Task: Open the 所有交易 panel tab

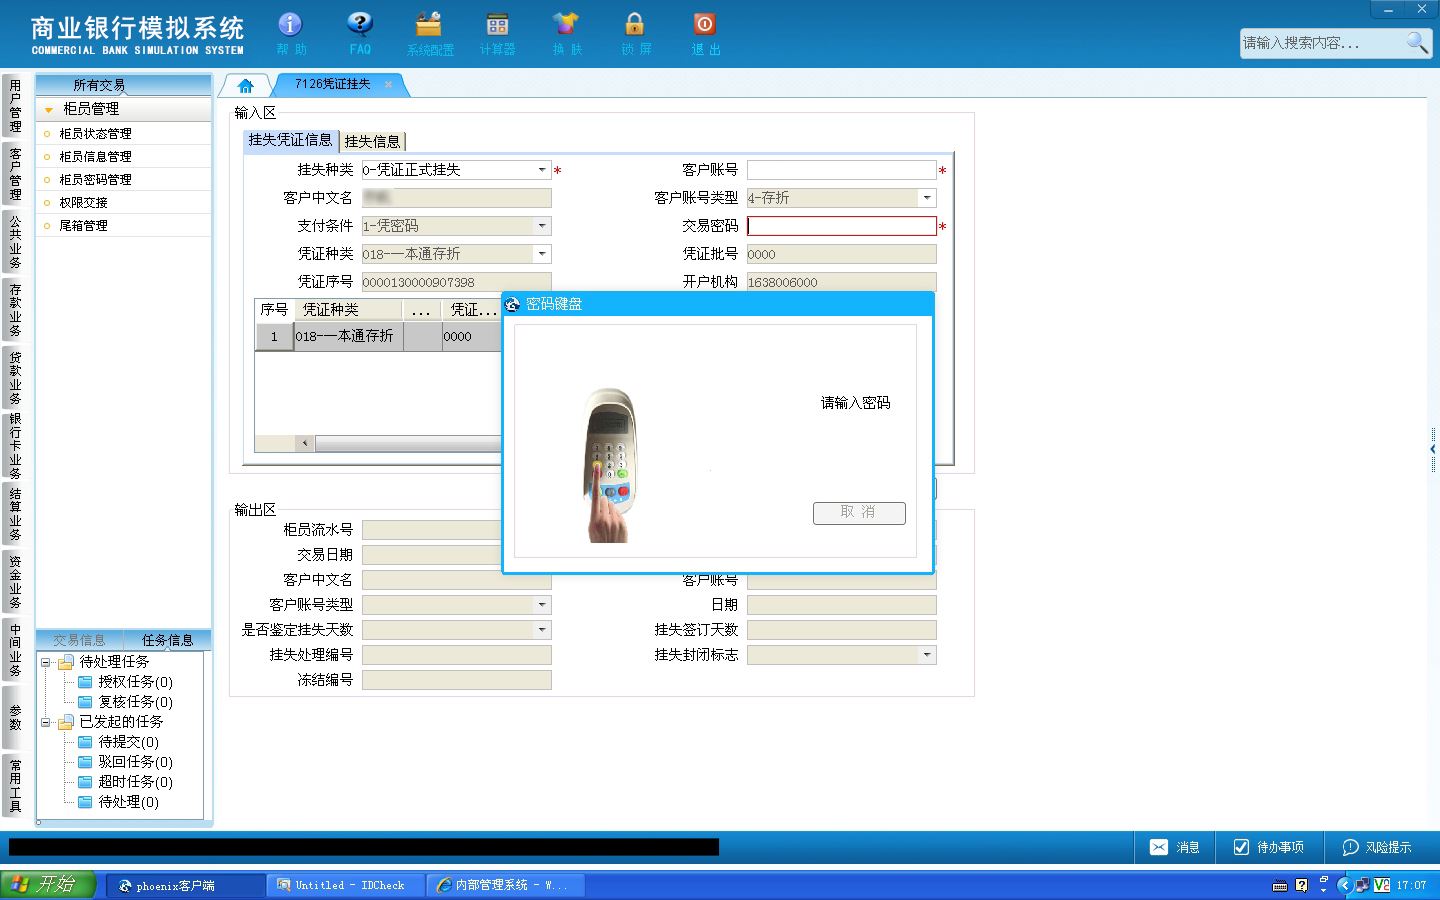Action: coord(99,85)
